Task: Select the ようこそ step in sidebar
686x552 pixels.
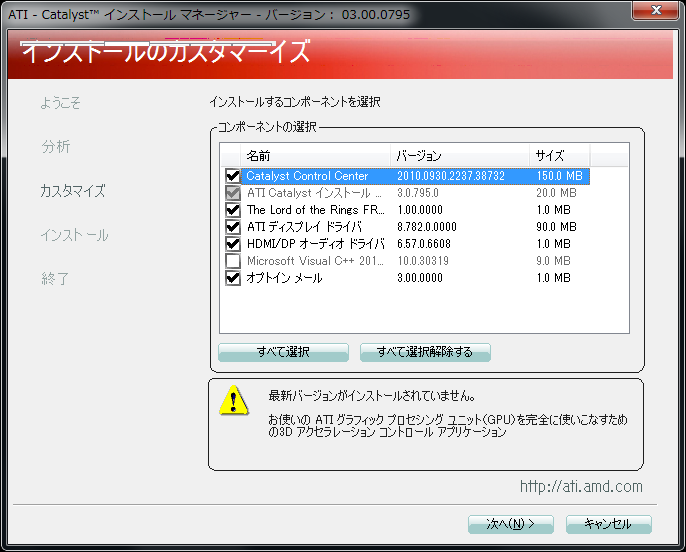Action: [60, 102]
